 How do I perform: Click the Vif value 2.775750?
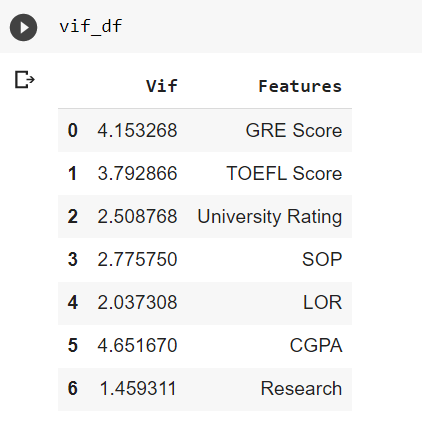[137, 259]
